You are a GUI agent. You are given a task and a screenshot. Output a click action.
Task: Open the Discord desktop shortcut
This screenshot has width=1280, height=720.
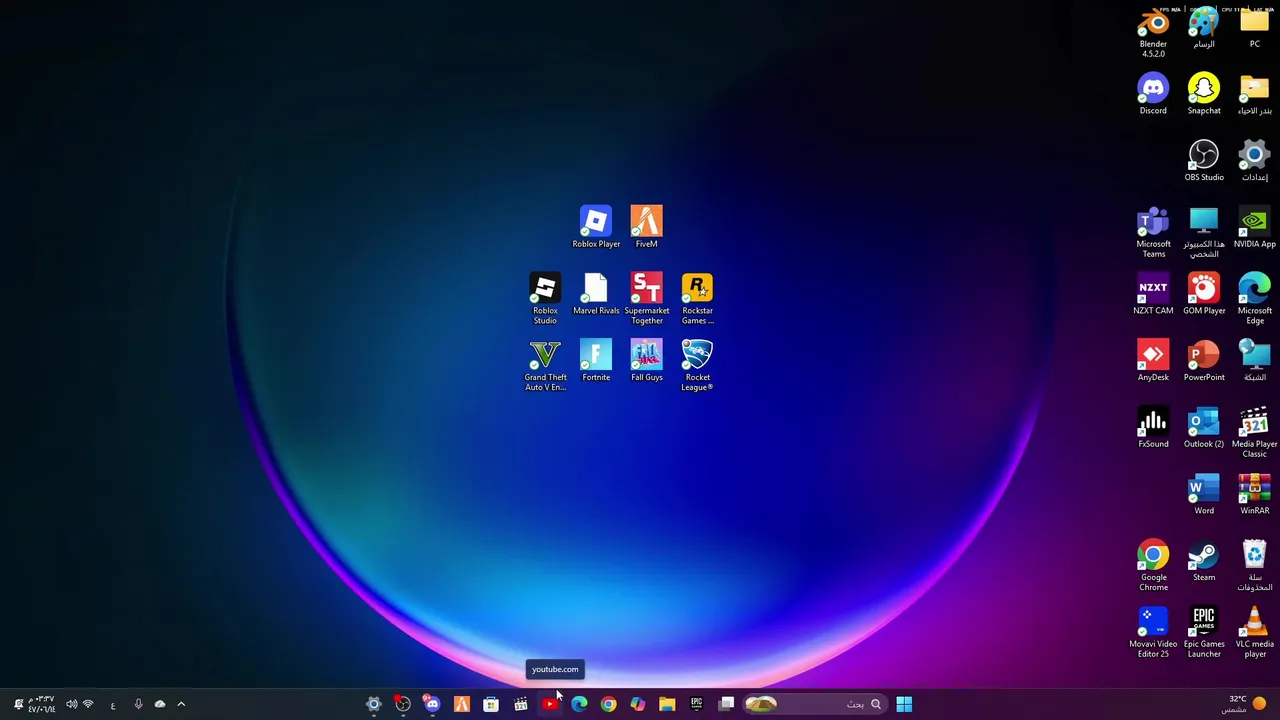tap(1153, 94)
